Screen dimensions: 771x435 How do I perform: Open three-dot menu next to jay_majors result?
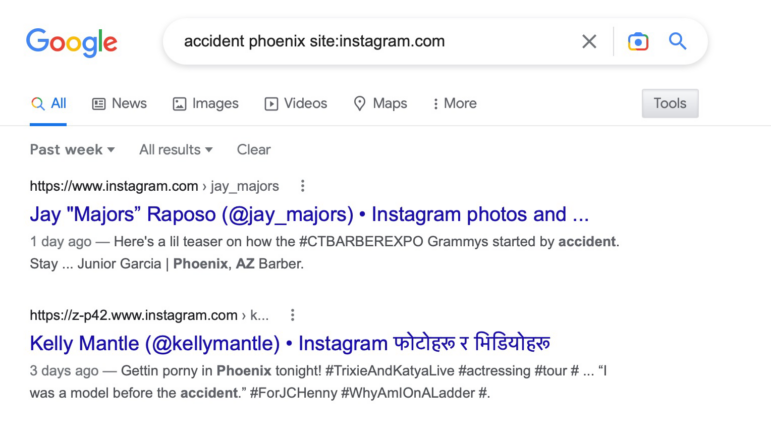tap(302, 186)
